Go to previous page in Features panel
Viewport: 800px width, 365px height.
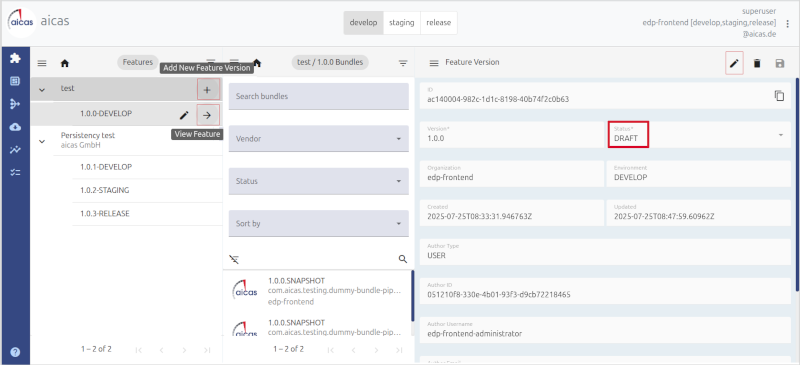[162, 350]
